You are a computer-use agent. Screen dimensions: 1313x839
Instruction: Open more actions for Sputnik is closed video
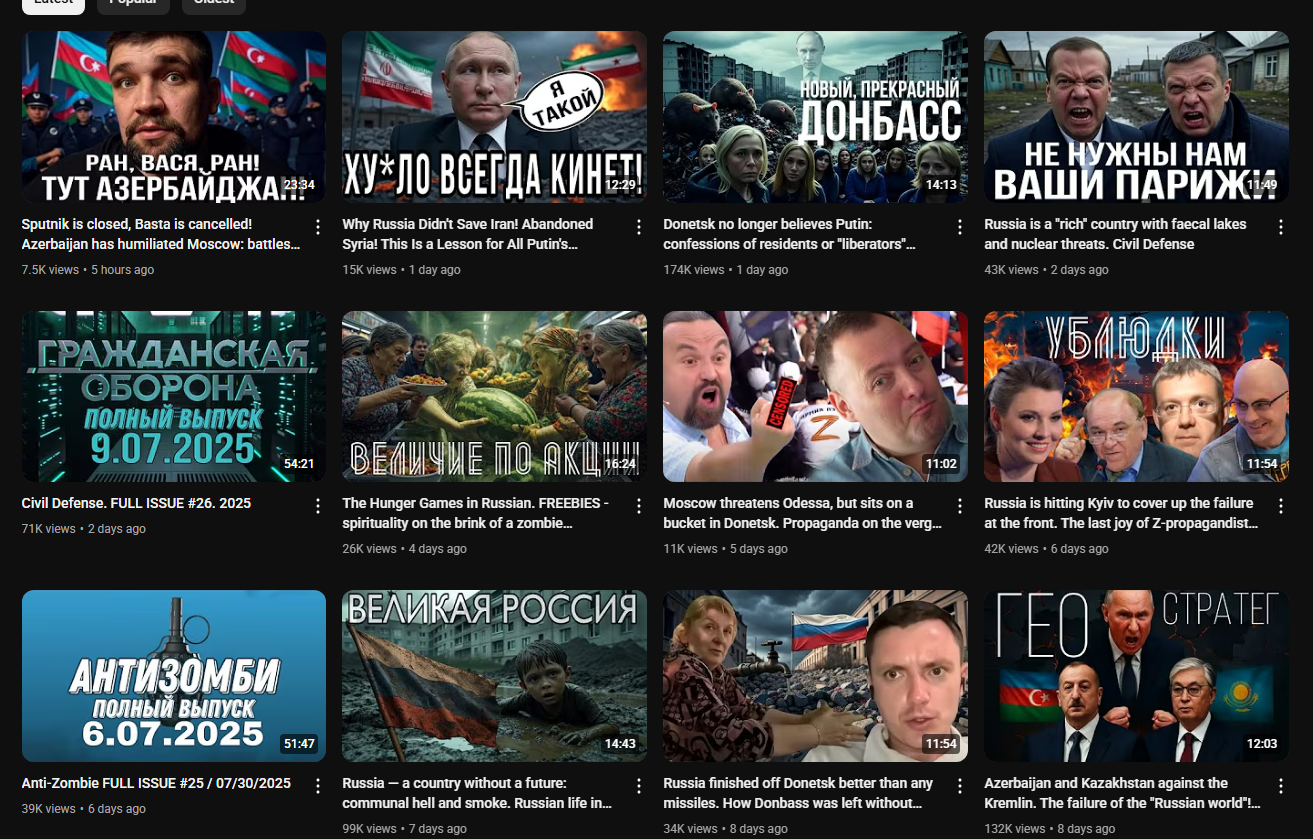point(318,227)
